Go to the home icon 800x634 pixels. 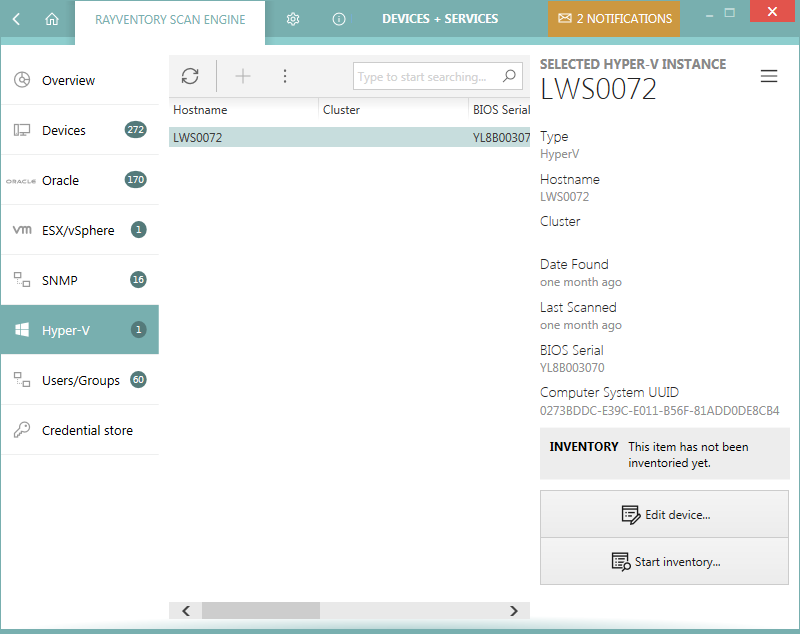52,19
